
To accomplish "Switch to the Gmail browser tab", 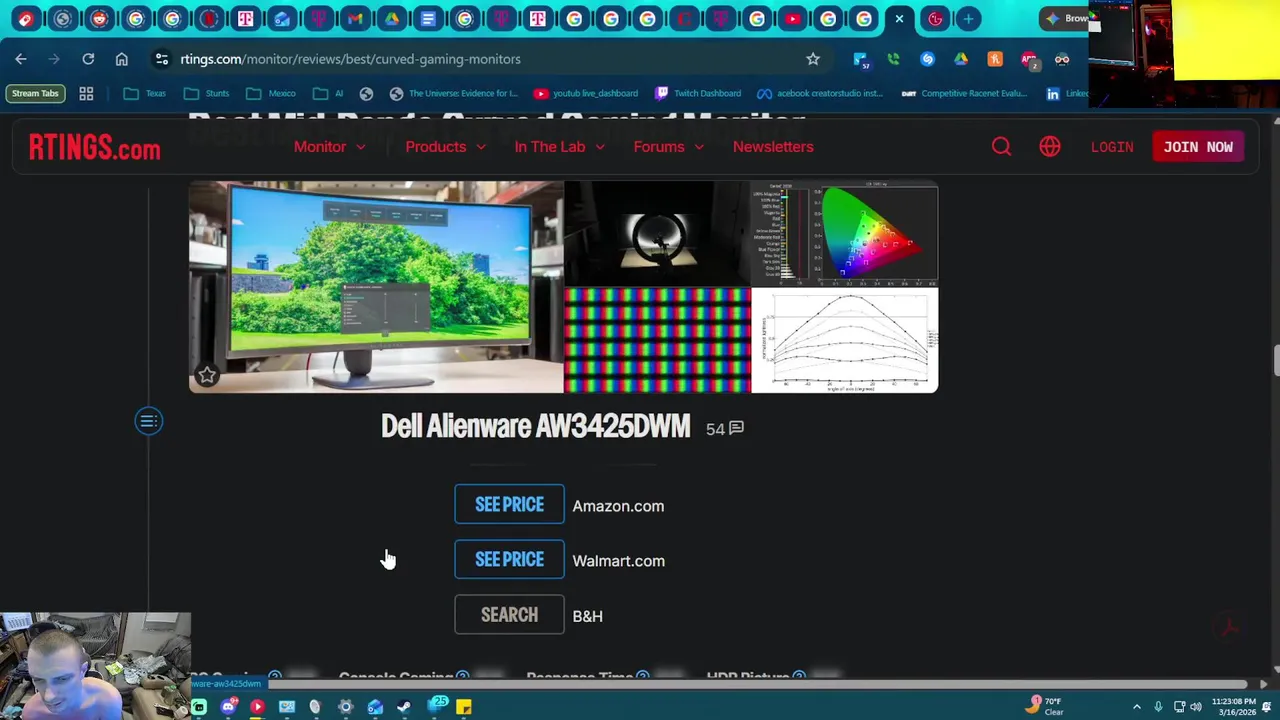I will point(355,18).
